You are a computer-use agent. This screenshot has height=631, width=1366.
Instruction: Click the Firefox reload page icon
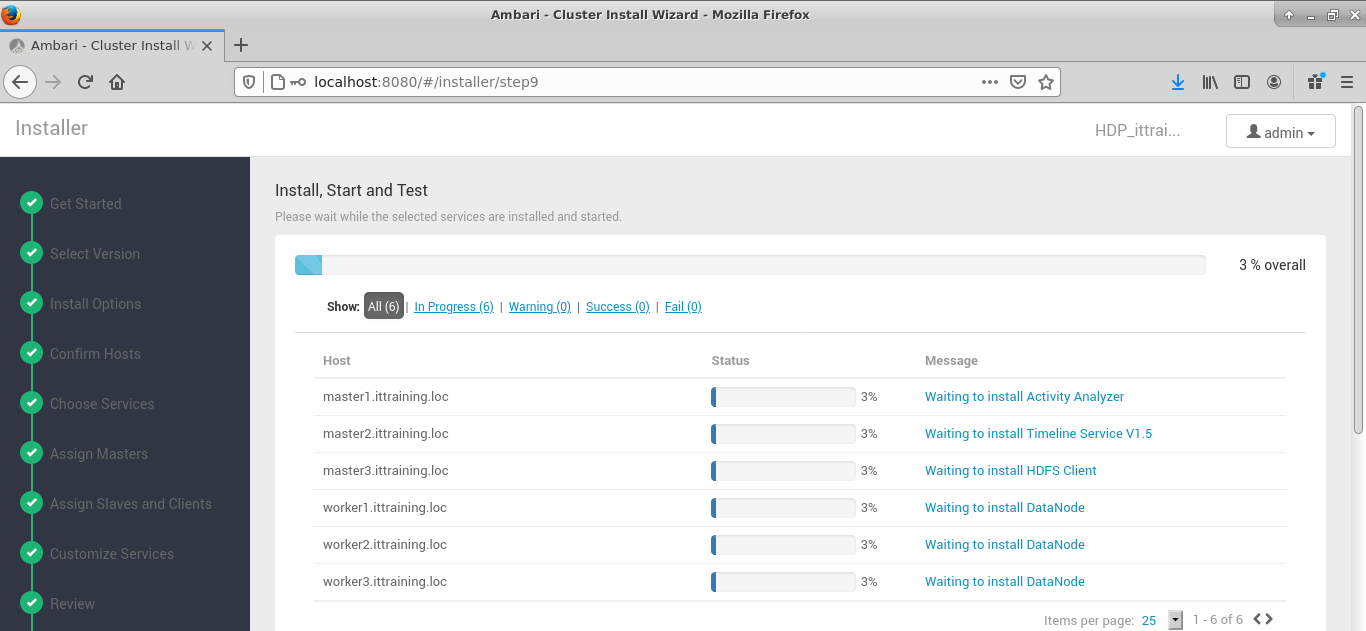(85, 82)
